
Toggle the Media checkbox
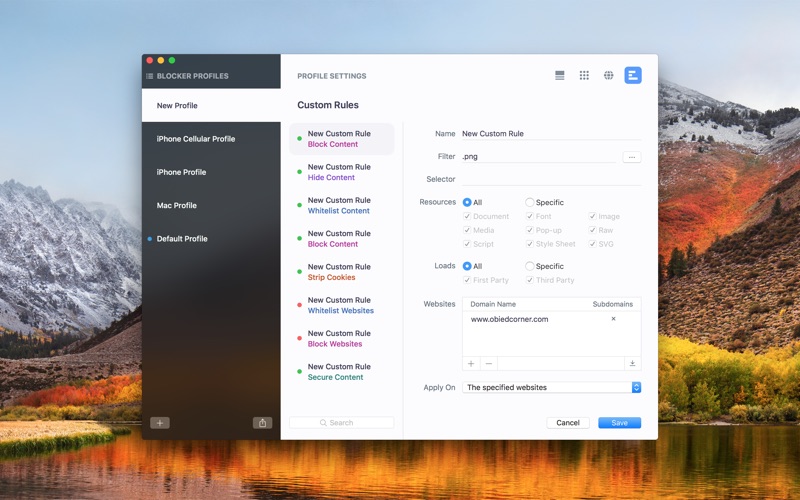(x=467, y=230)
